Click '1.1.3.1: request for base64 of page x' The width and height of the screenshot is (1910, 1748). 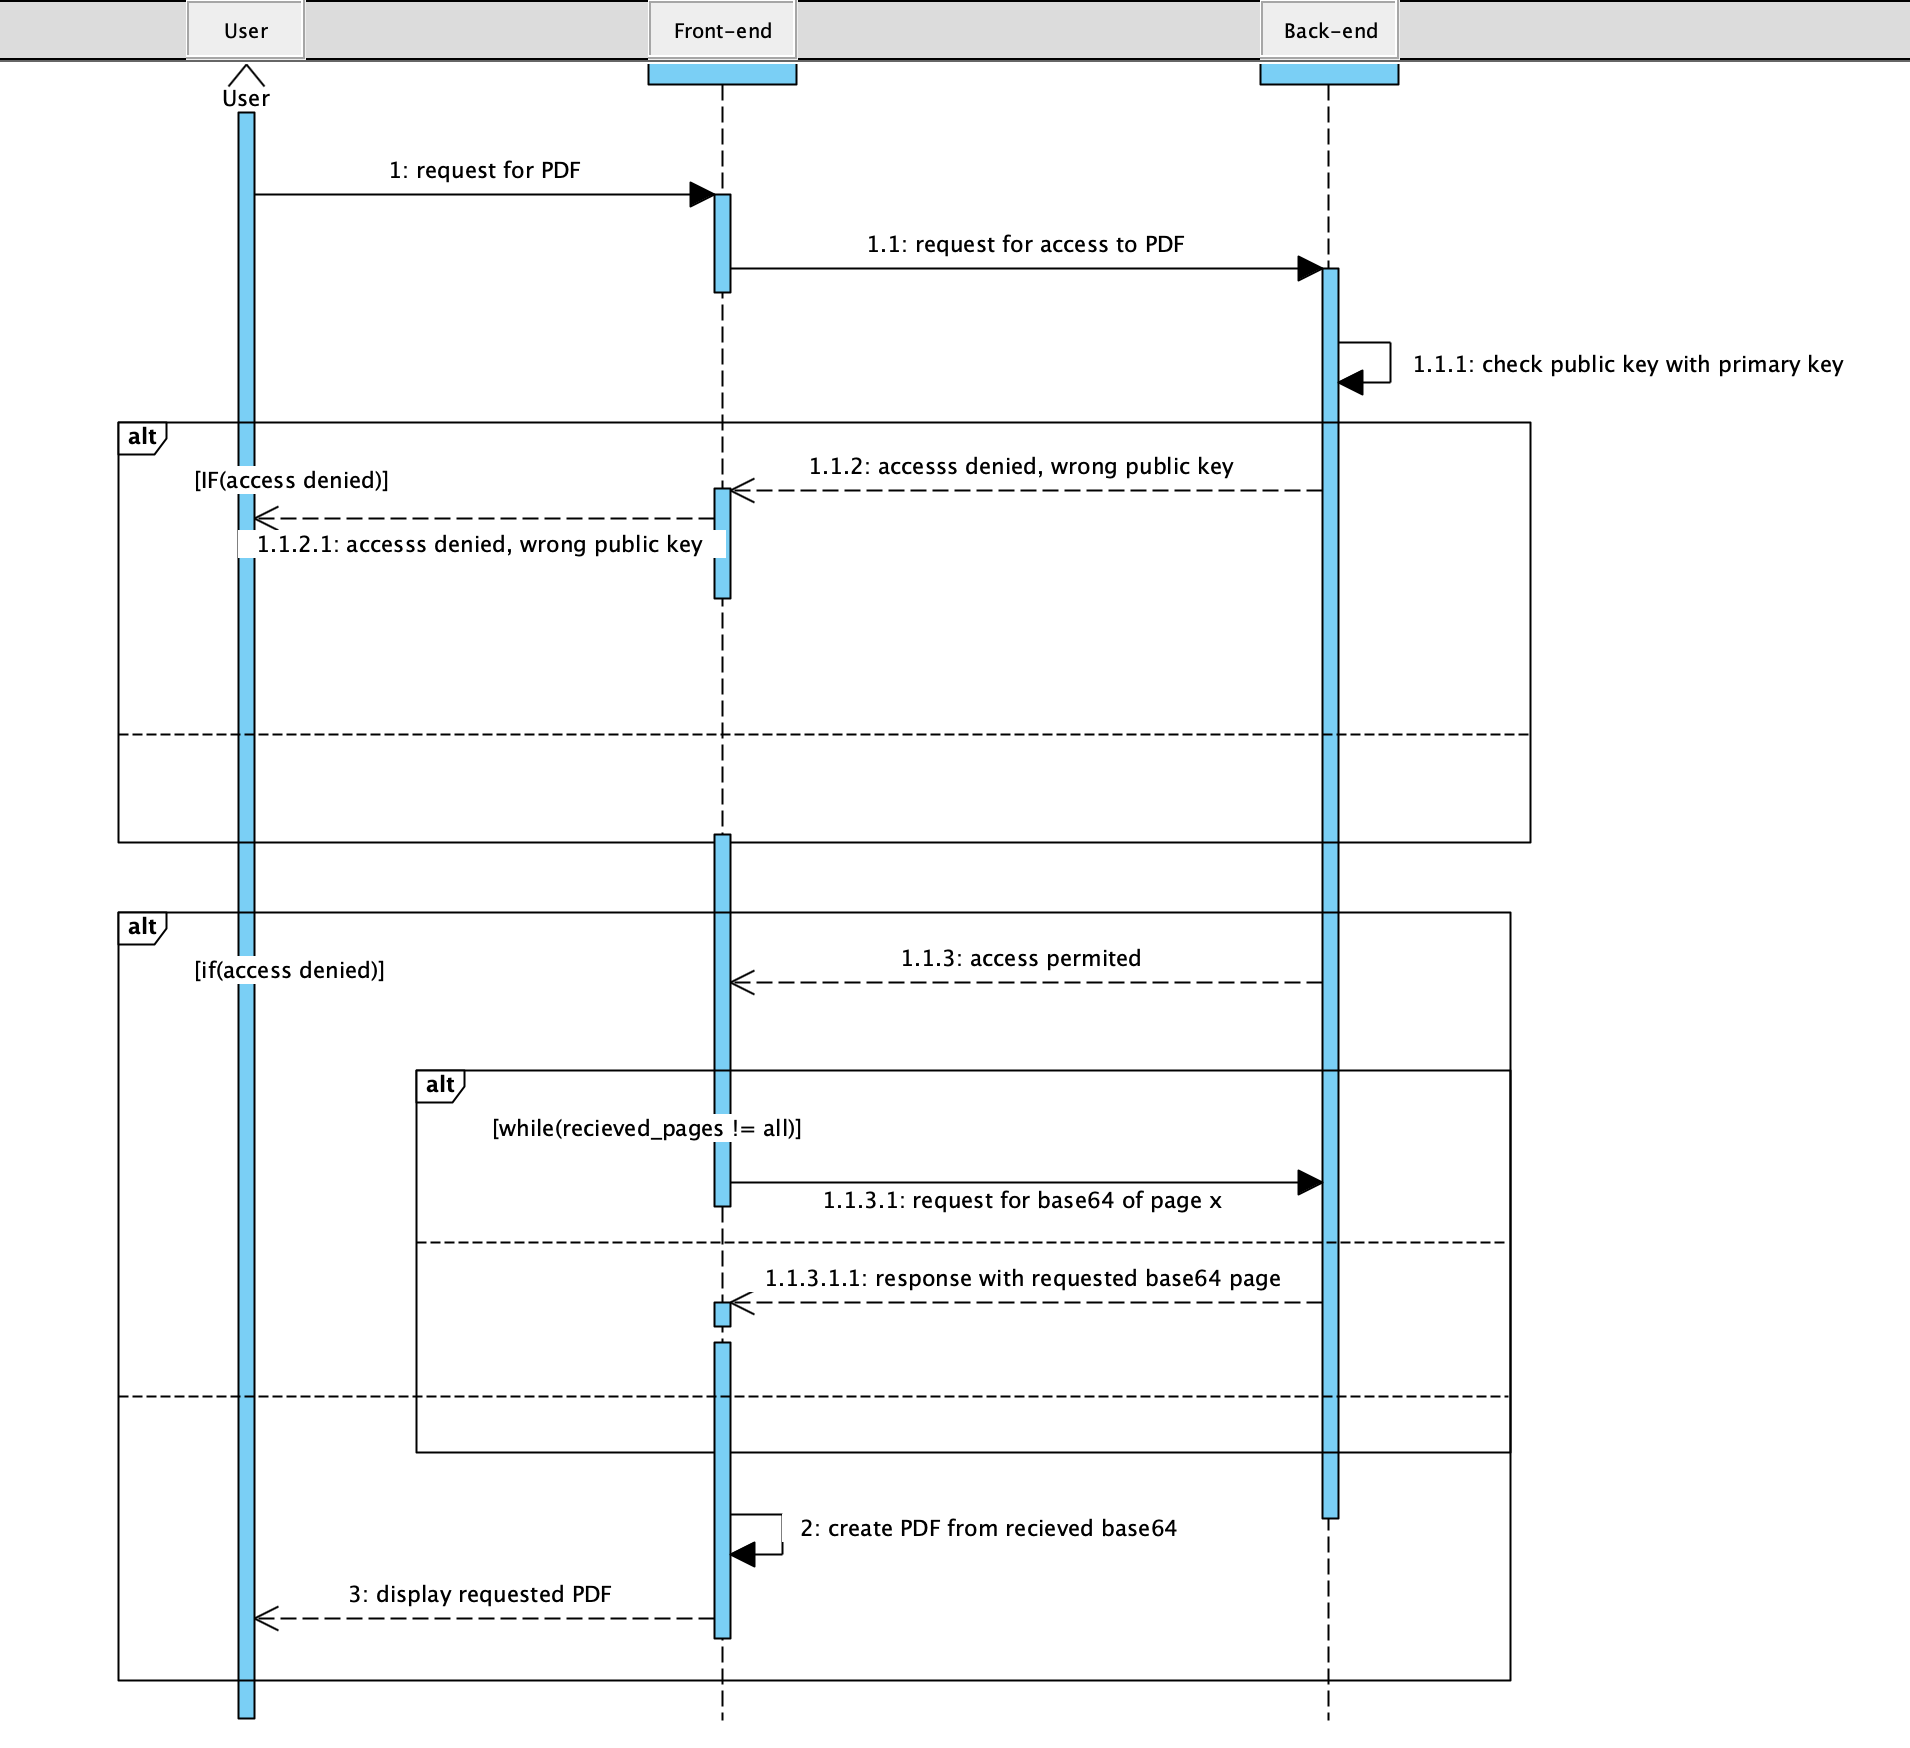point(1022,1200)
